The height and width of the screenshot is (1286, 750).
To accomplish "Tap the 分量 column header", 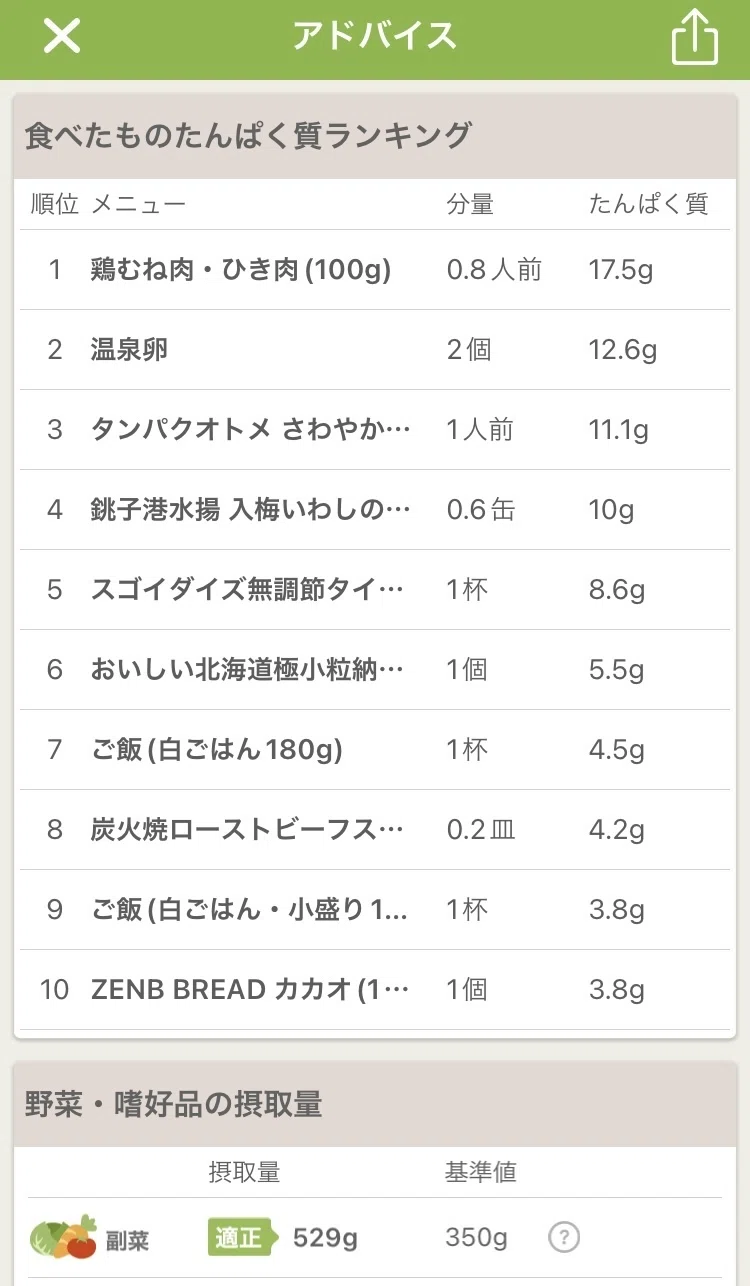I will click(x=470, y=204).
